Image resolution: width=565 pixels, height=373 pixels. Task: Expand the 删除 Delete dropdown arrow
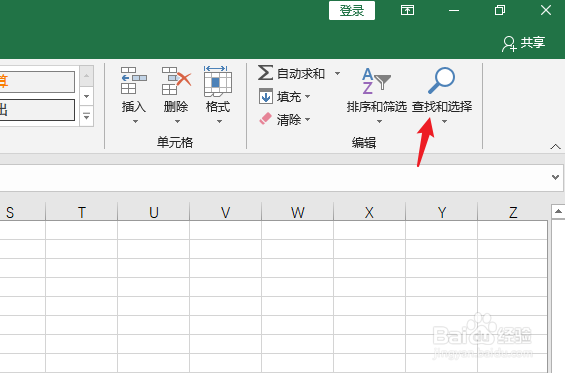click(177, 121)
